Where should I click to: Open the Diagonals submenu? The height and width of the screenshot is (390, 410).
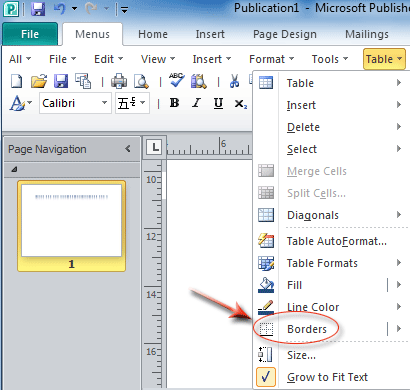click(331, 215)
